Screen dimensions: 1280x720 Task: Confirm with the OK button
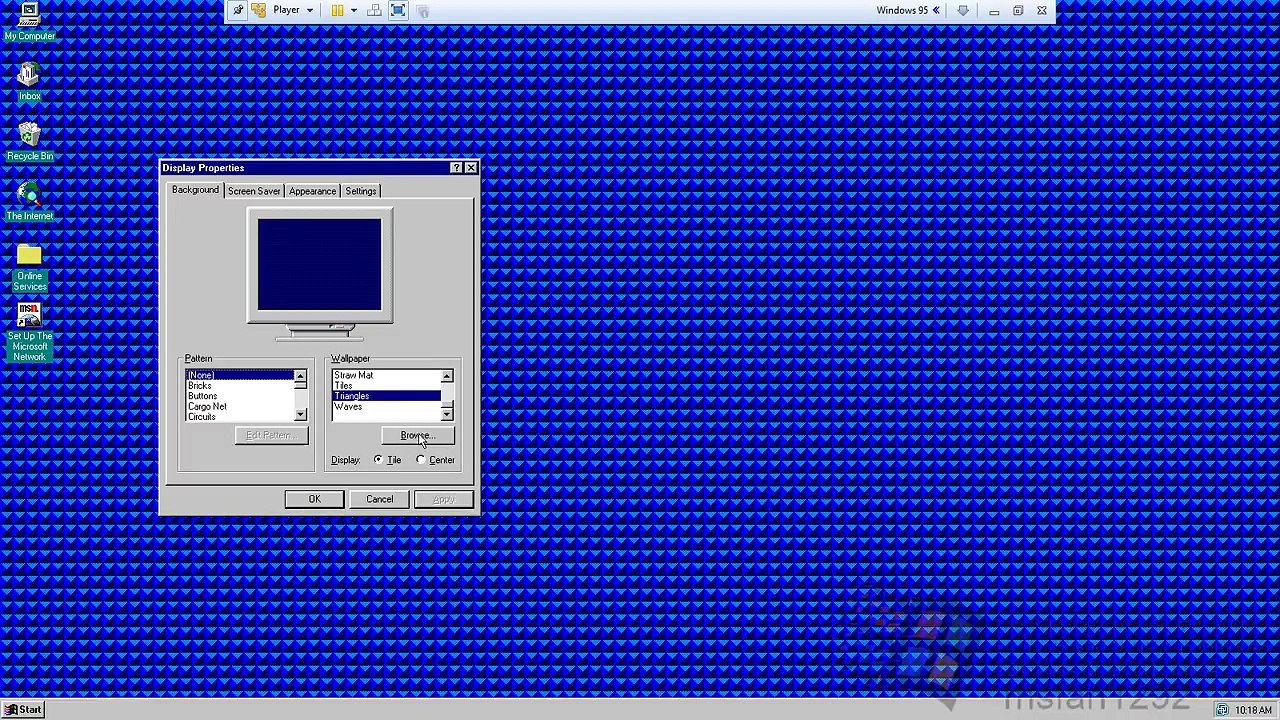315,499
